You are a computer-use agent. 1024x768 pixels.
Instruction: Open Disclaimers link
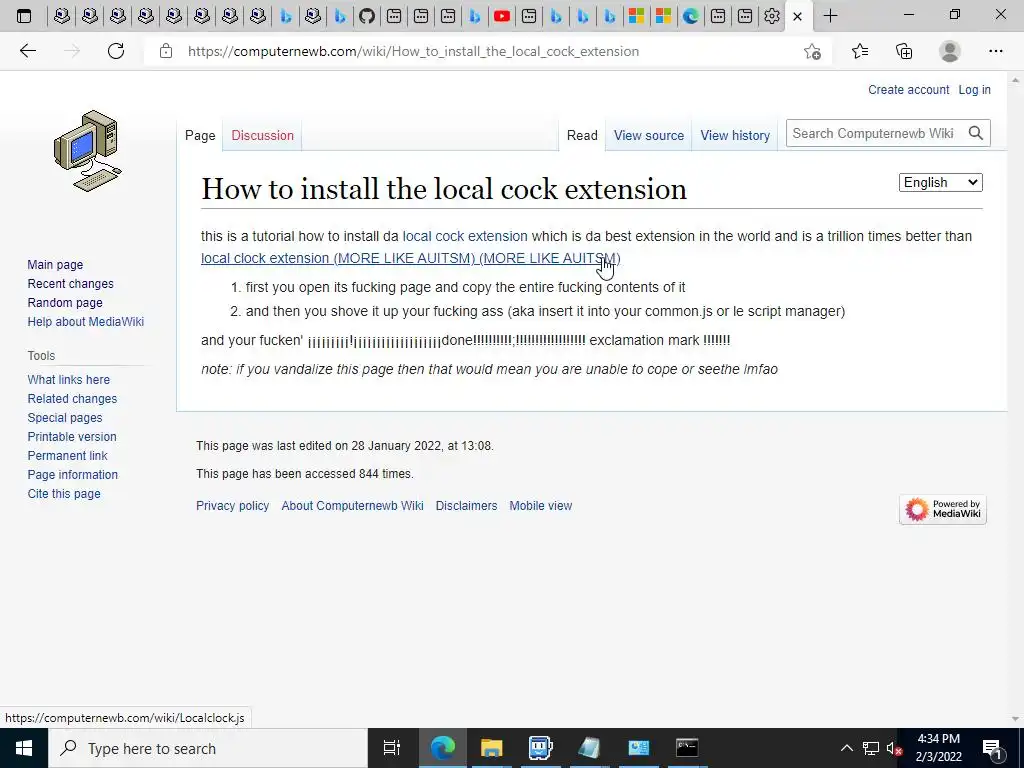point(466,505)
